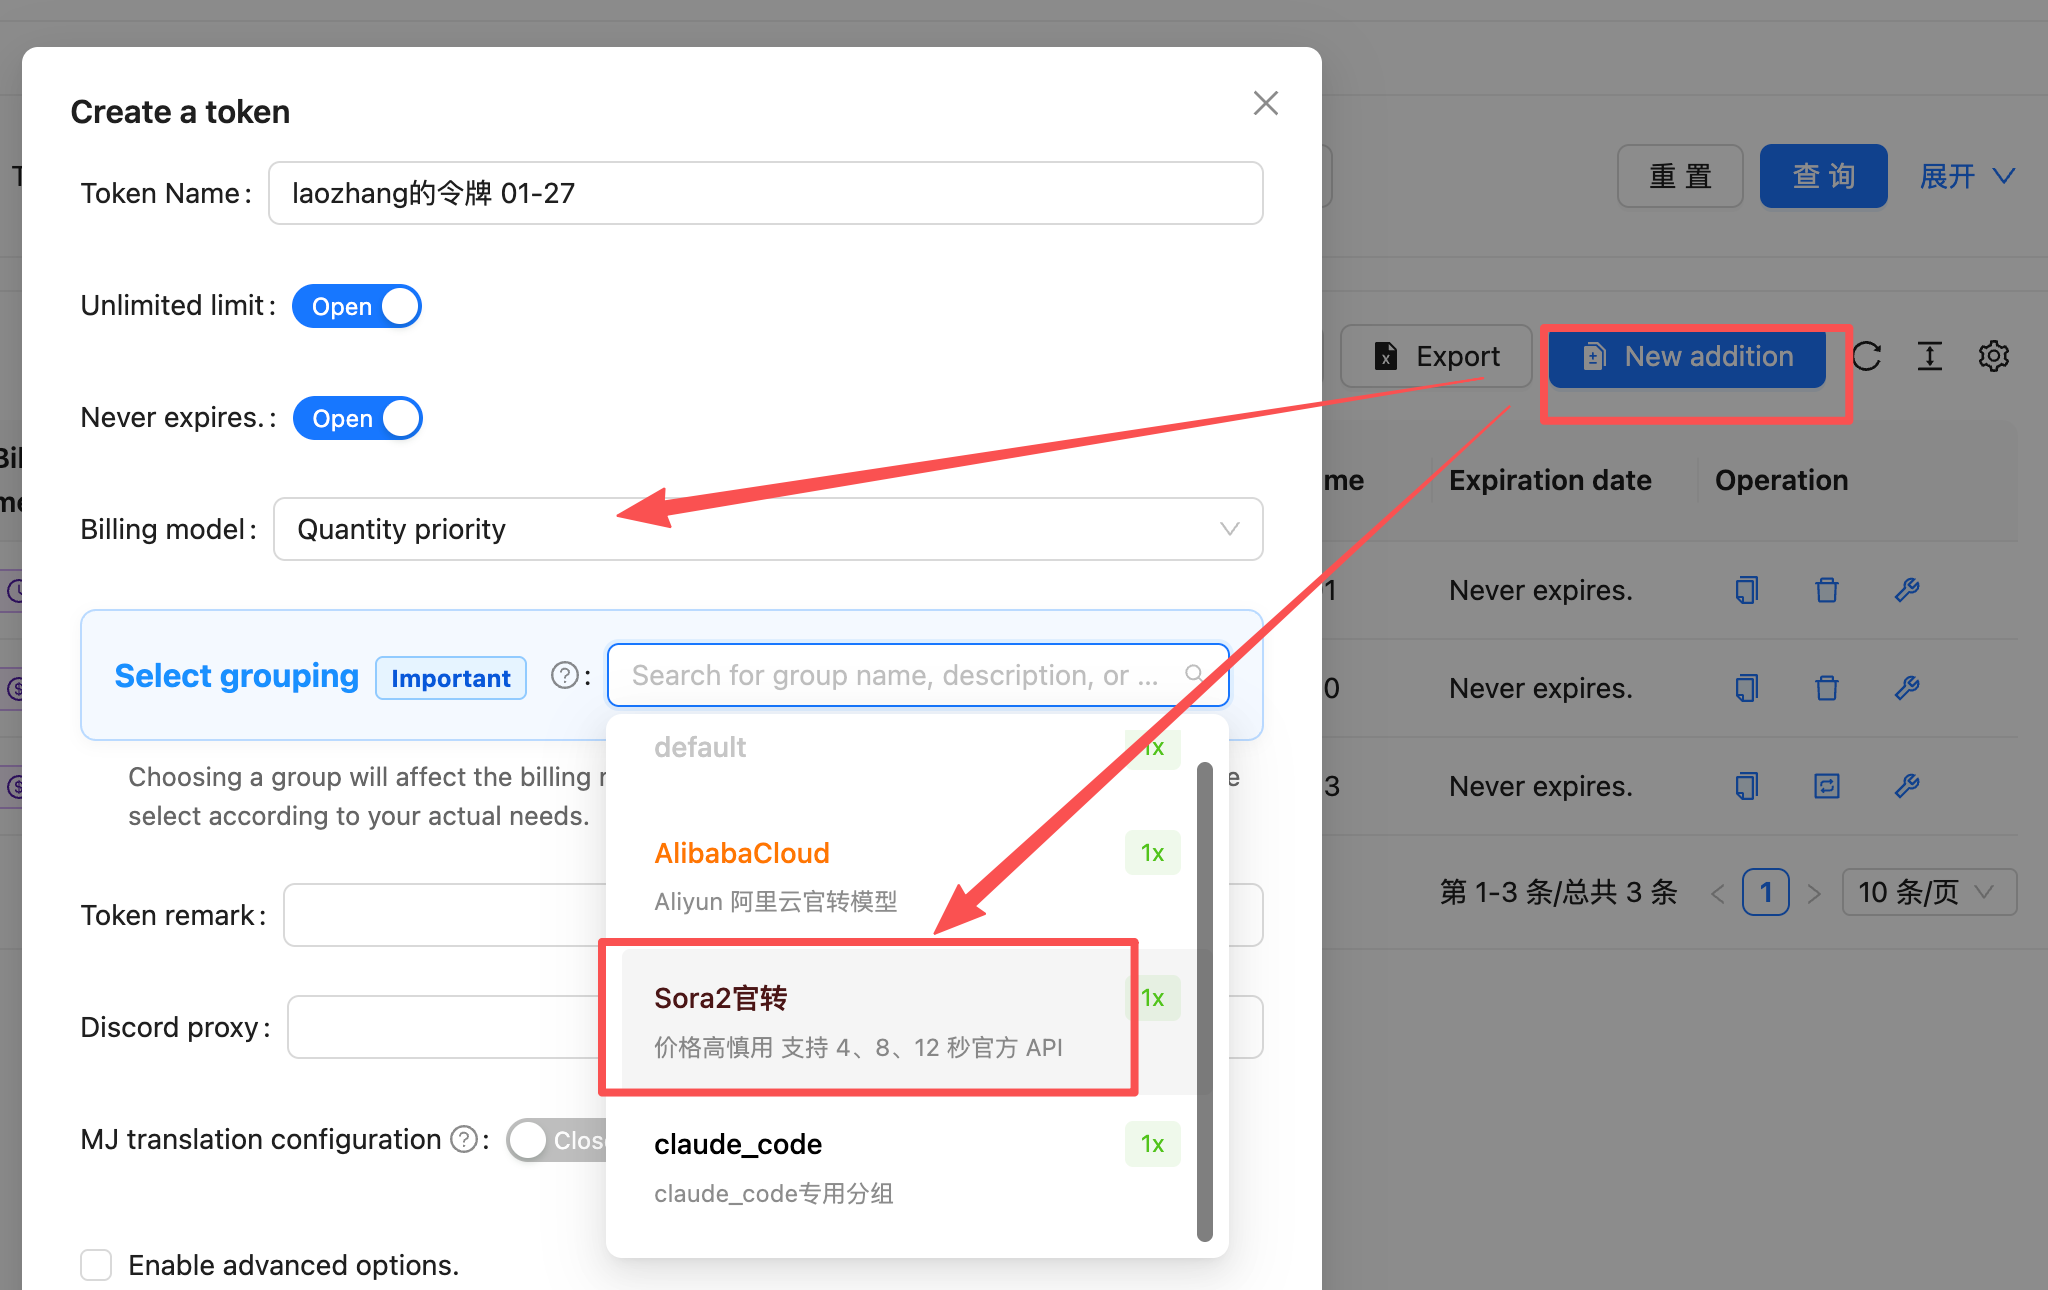
Task: Toggle off the Unlimited limit switch
Action: point(356,306)
